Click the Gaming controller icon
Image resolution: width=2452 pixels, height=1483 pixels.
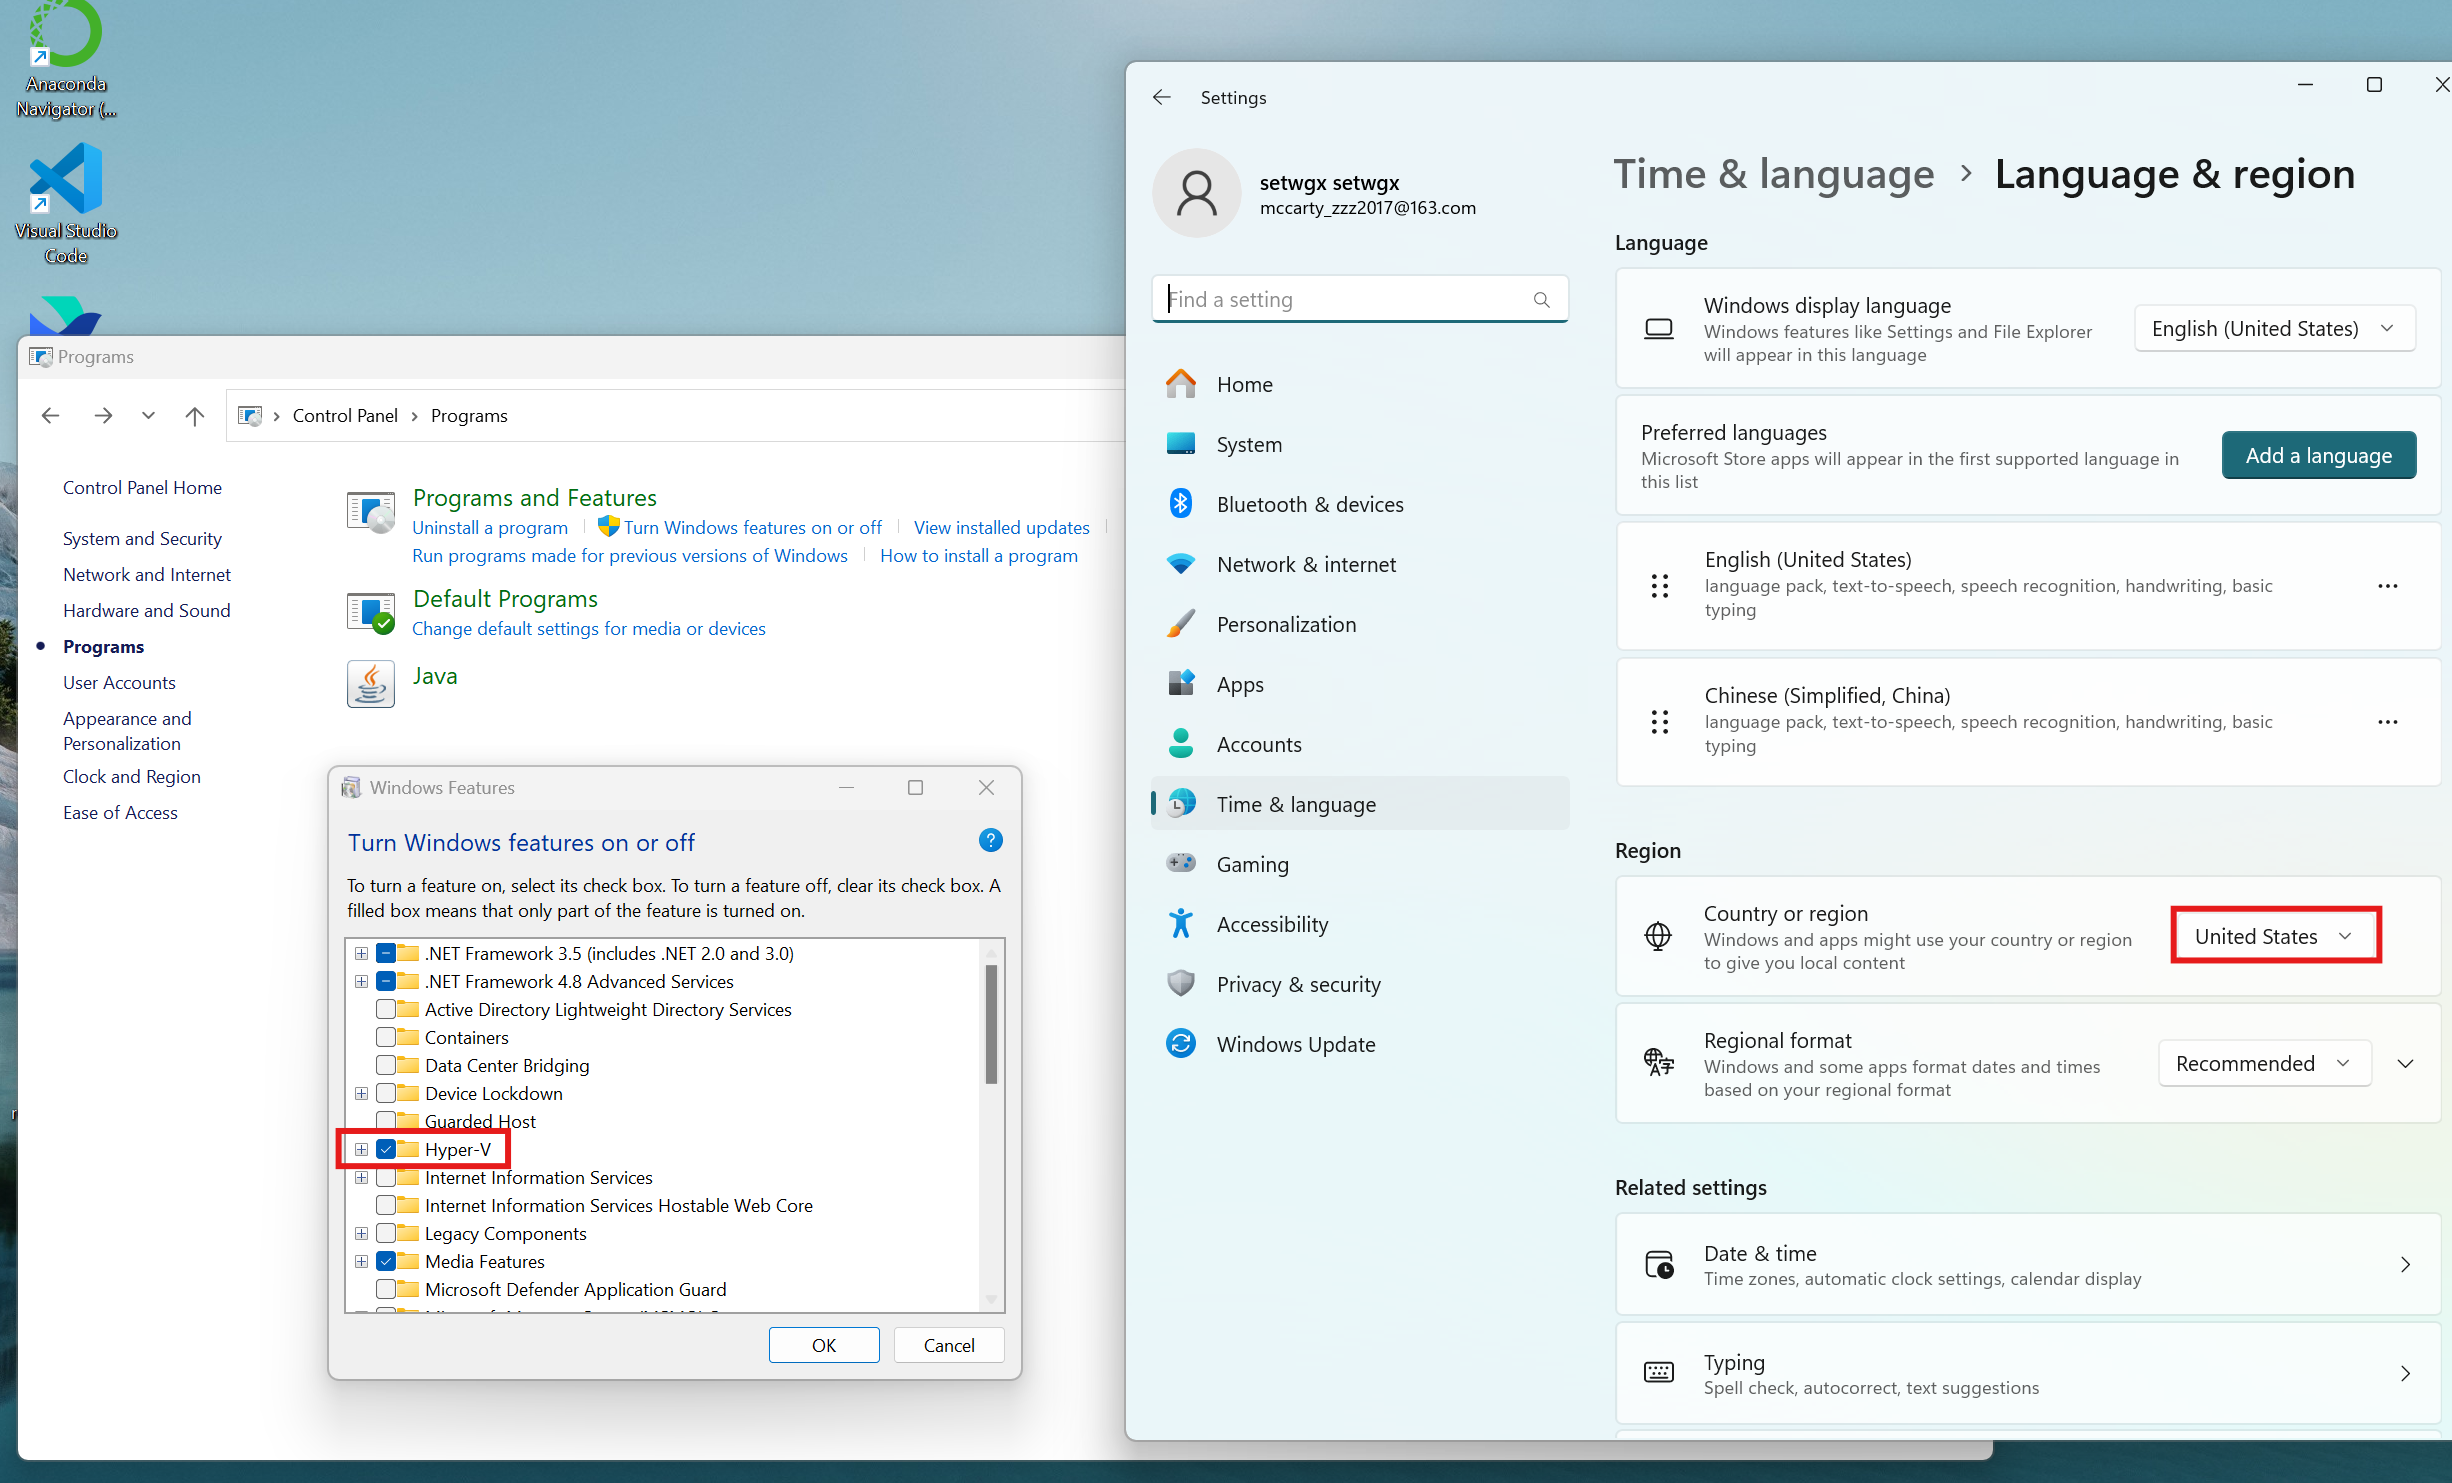point(1181,863)
